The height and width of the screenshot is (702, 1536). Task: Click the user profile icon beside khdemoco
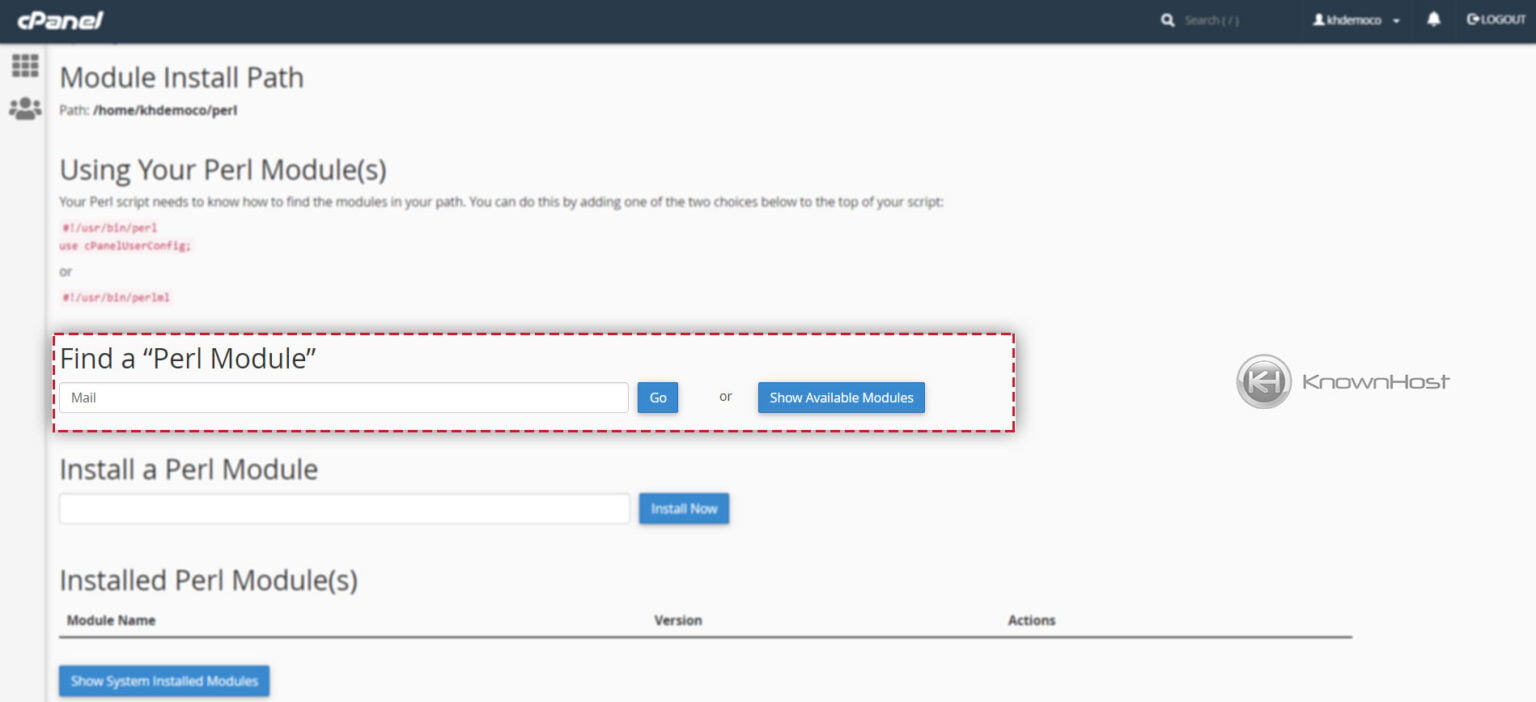[1318, 20]
